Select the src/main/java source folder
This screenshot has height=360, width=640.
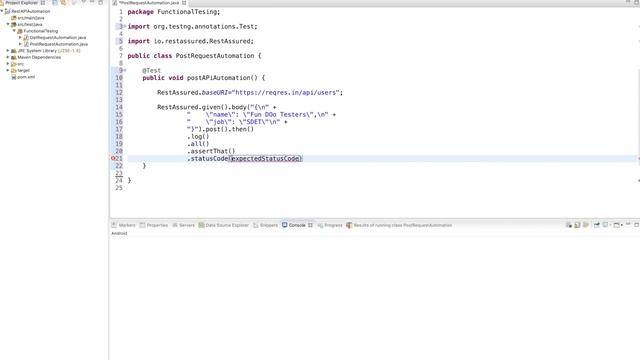coord(31,18)
